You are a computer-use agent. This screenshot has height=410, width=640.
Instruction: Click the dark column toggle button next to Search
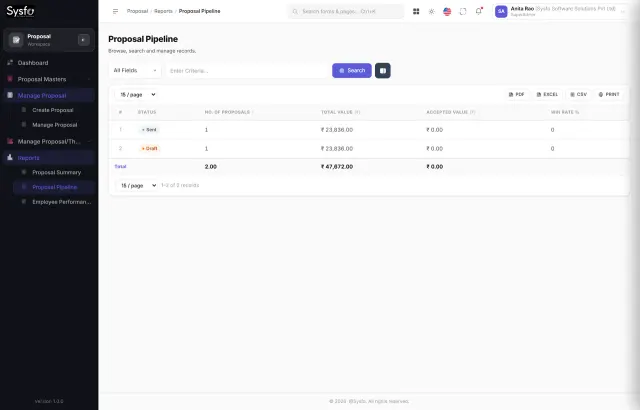click(x=383, y=71)
